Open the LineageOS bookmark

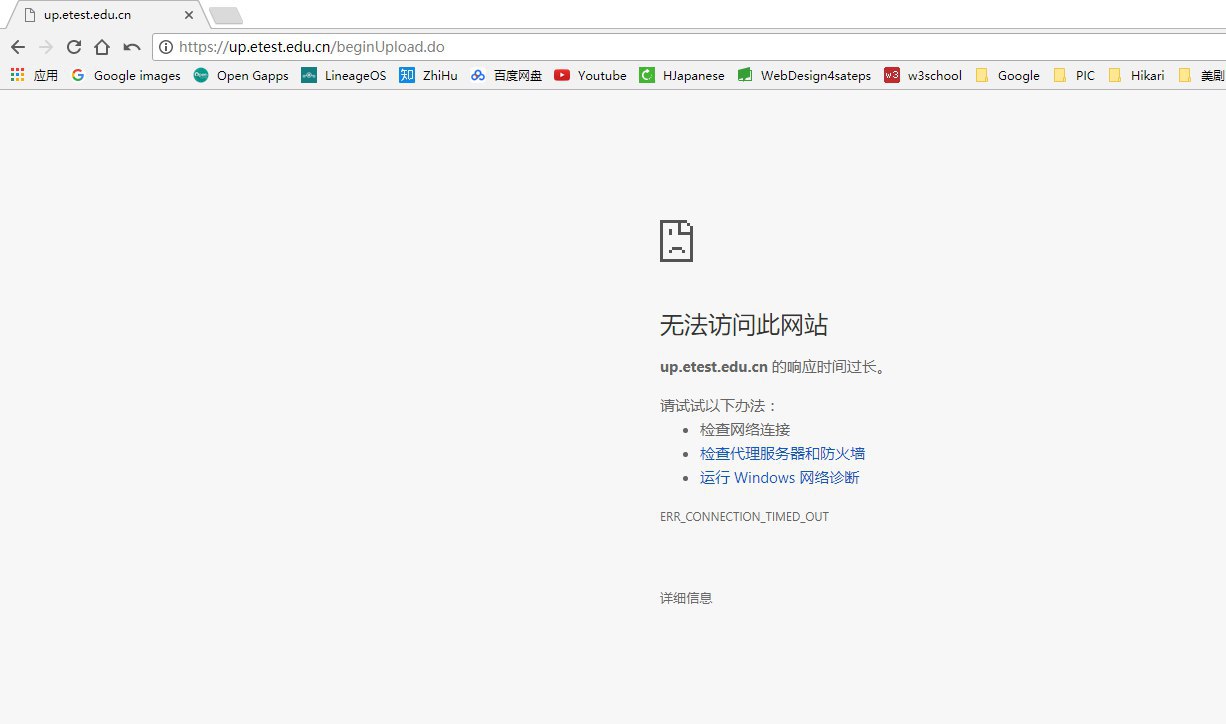click(343, 75)
